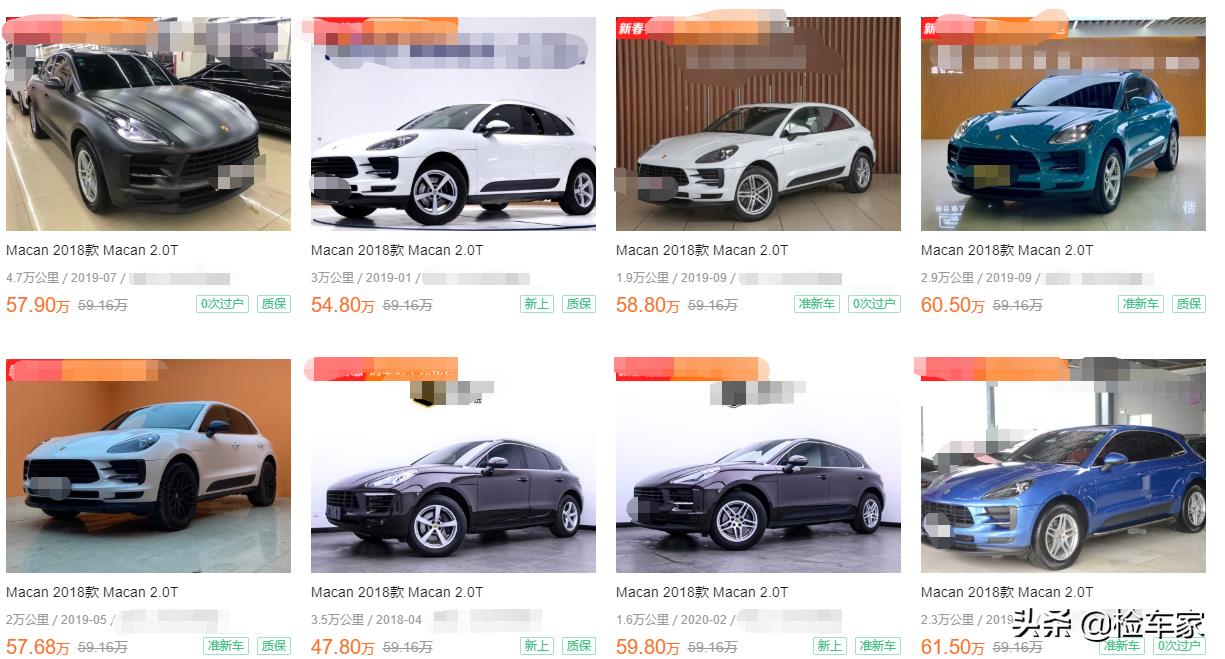Click the 0次过户 tag on 58.80万 listing
Viewport: 1225px width, 659px height.
click(874, 304)
